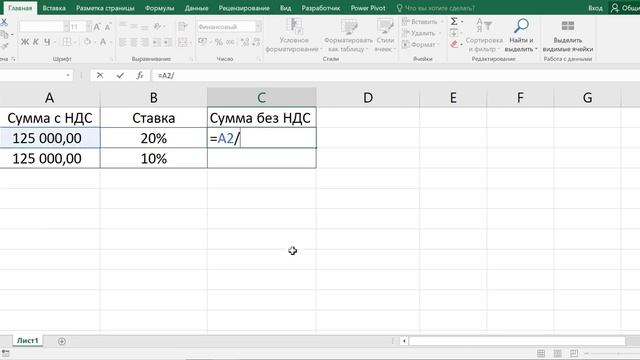Click Merge and Center icon
Viewport: 640px width, 360px height.
pyautogui.click(x=182, y=42)
